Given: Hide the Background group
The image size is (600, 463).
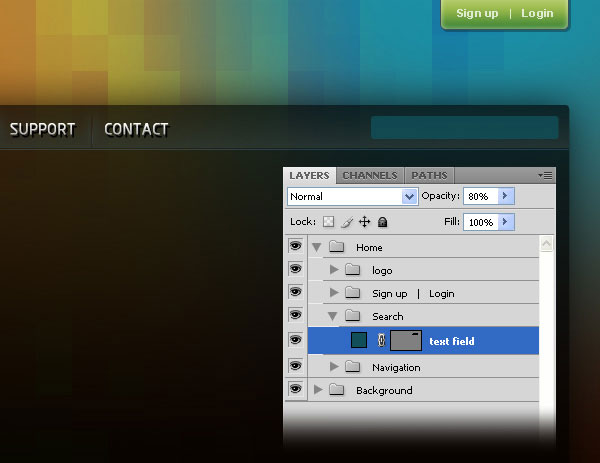Looking at the screenshot, I should point(295,389).
